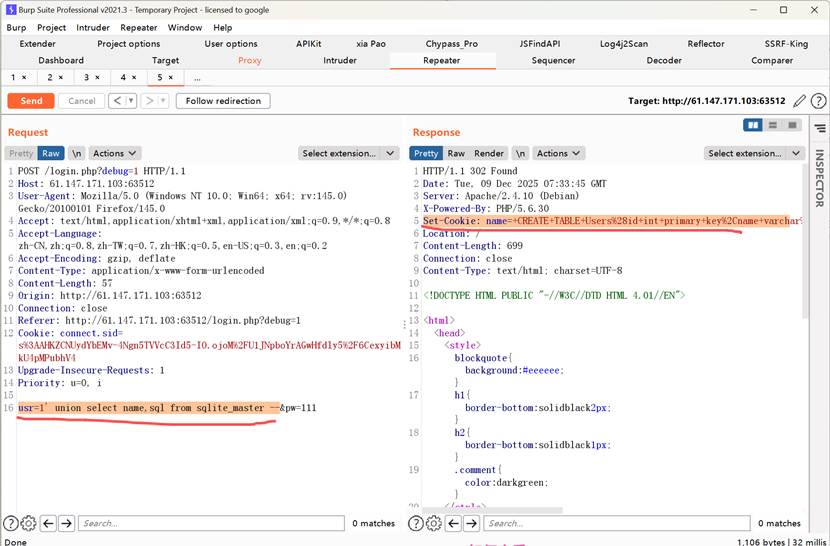Click the Burp Suite logo icon in title bar
The height and width of the screenshot is (546, 830).
11,10
